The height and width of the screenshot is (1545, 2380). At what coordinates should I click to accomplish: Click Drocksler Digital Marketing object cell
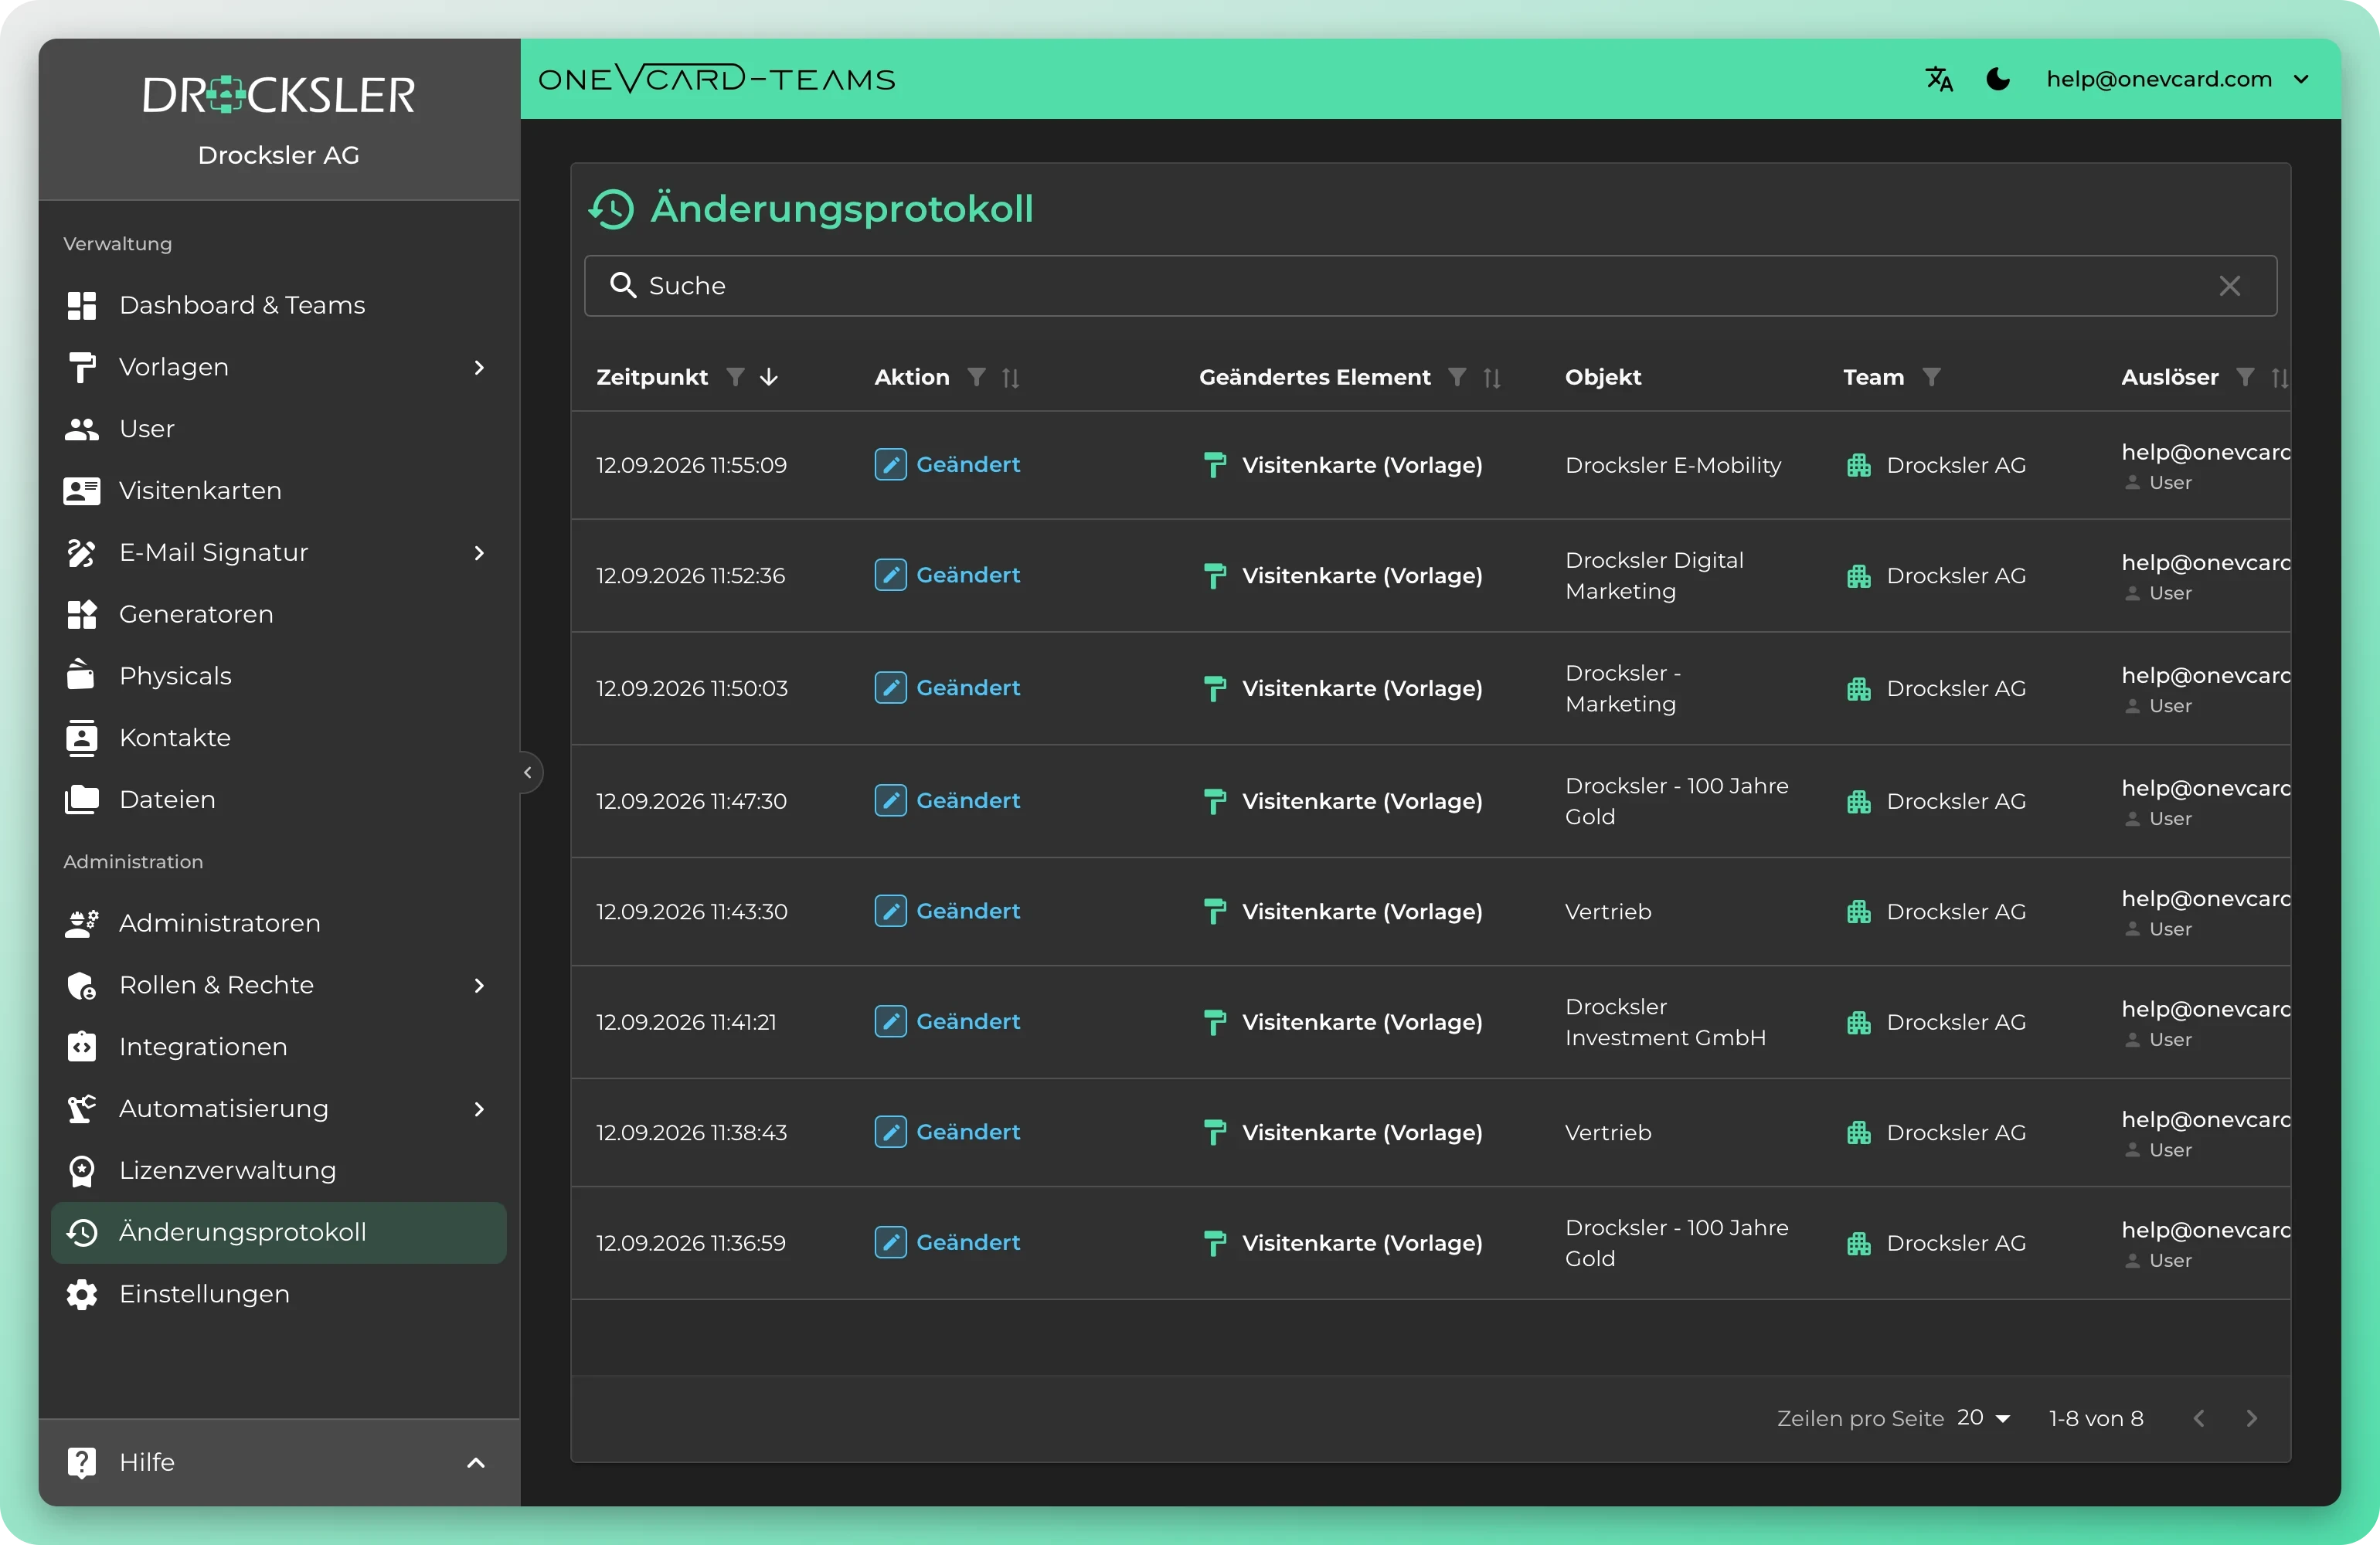coord(1654,575)
